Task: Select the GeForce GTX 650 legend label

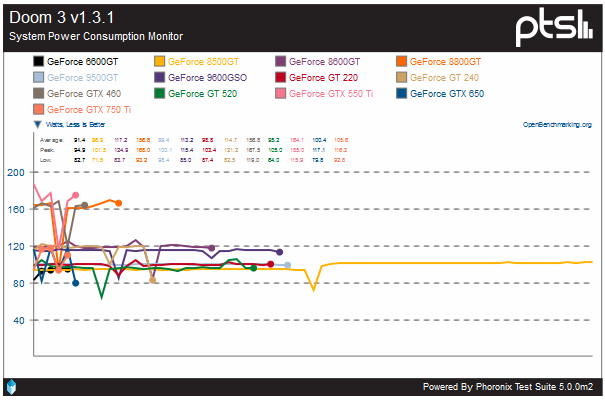Action: coord(447,94)
